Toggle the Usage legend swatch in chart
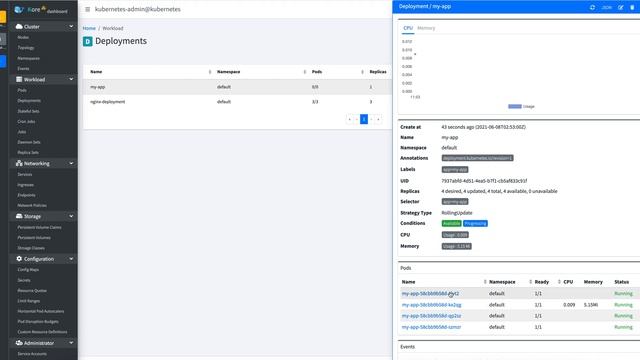This screenshot has width=640, height=360. pyautogui.click(x=515, y=107)
